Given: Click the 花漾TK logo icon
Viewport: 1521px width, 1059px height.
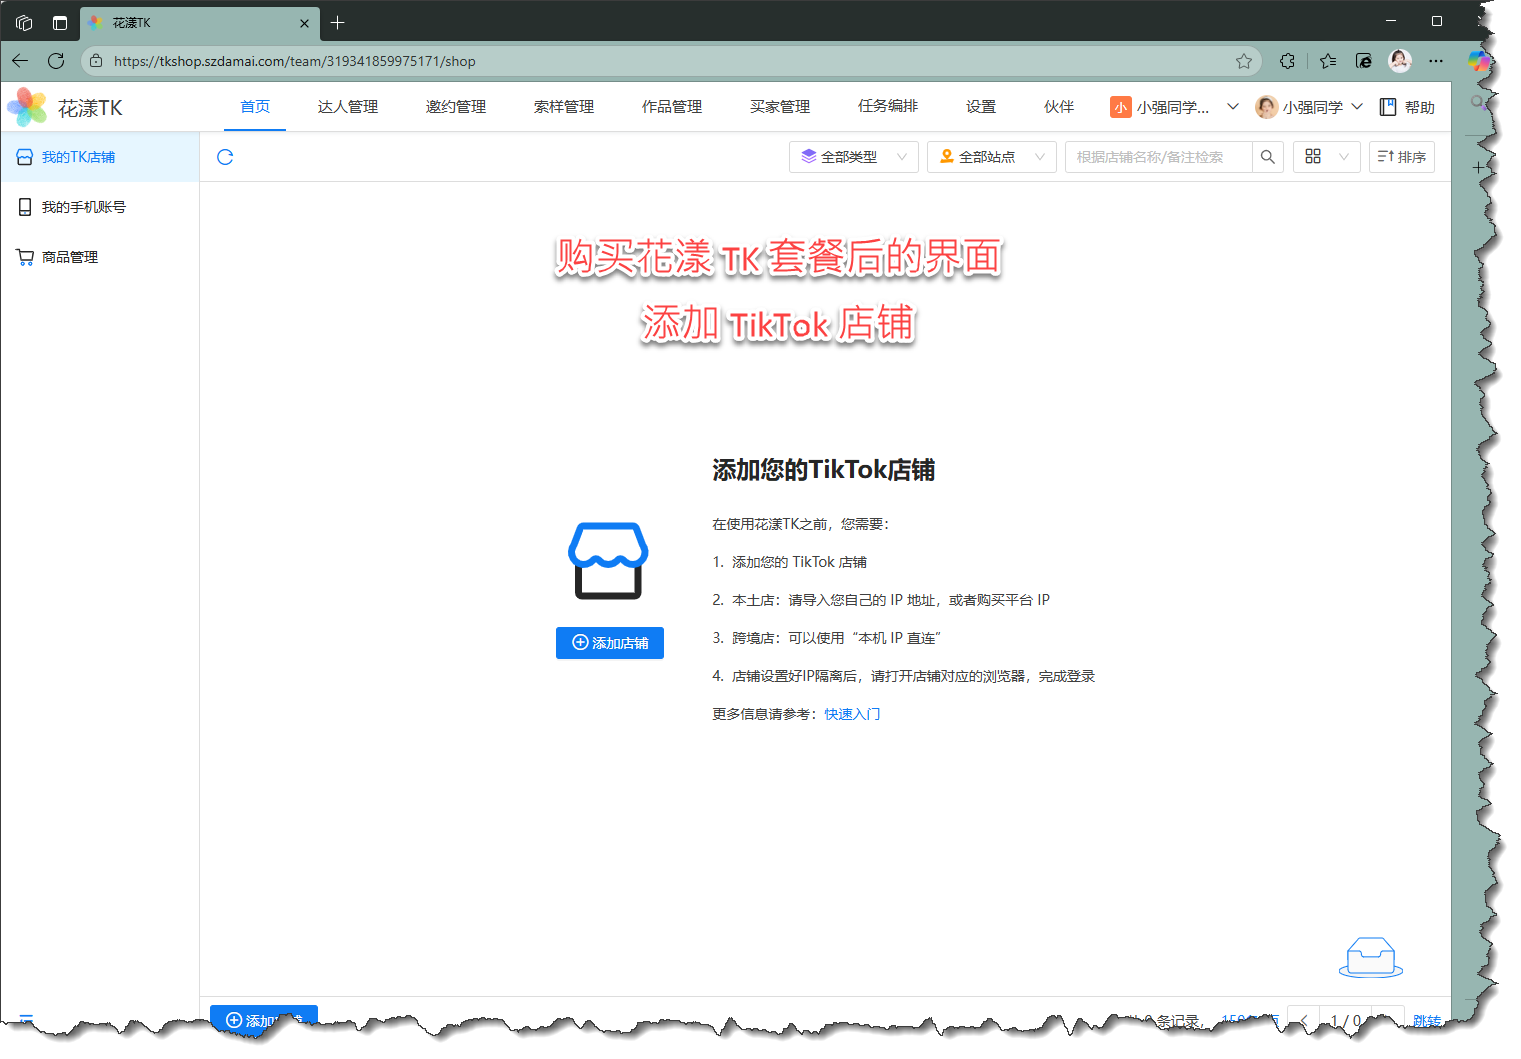Looking at the screenshot, I should click(27, 107).
